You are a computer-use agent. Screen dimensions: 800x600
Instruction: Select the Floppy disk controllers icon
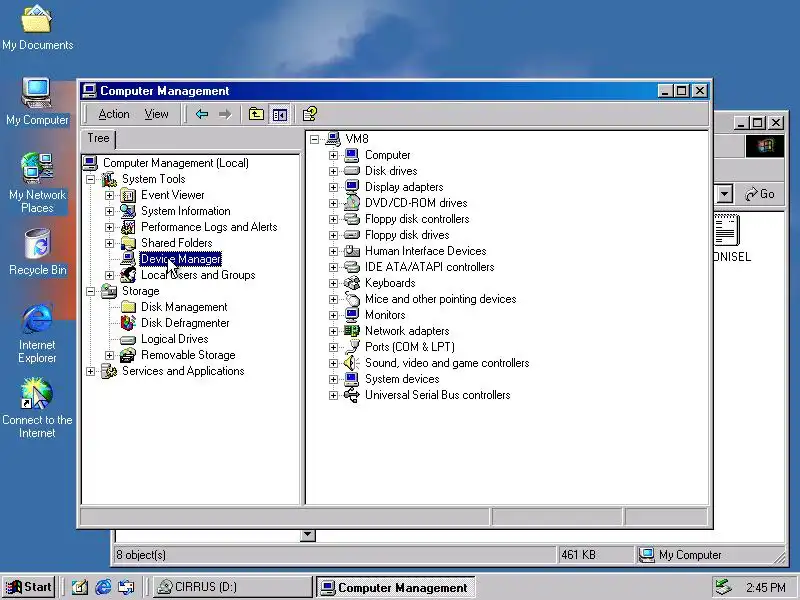(352, 219)
